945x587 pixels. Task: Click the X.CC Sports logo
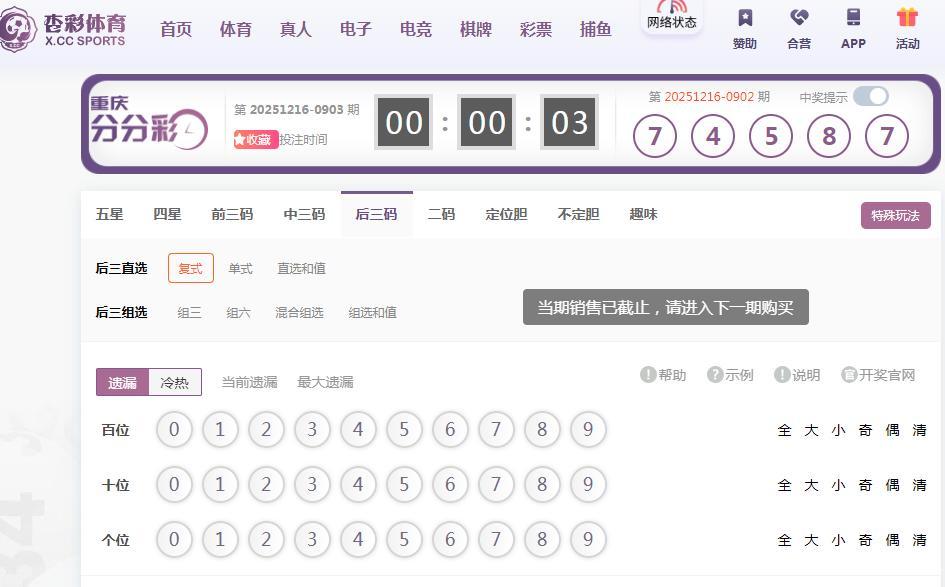(64, 30)
